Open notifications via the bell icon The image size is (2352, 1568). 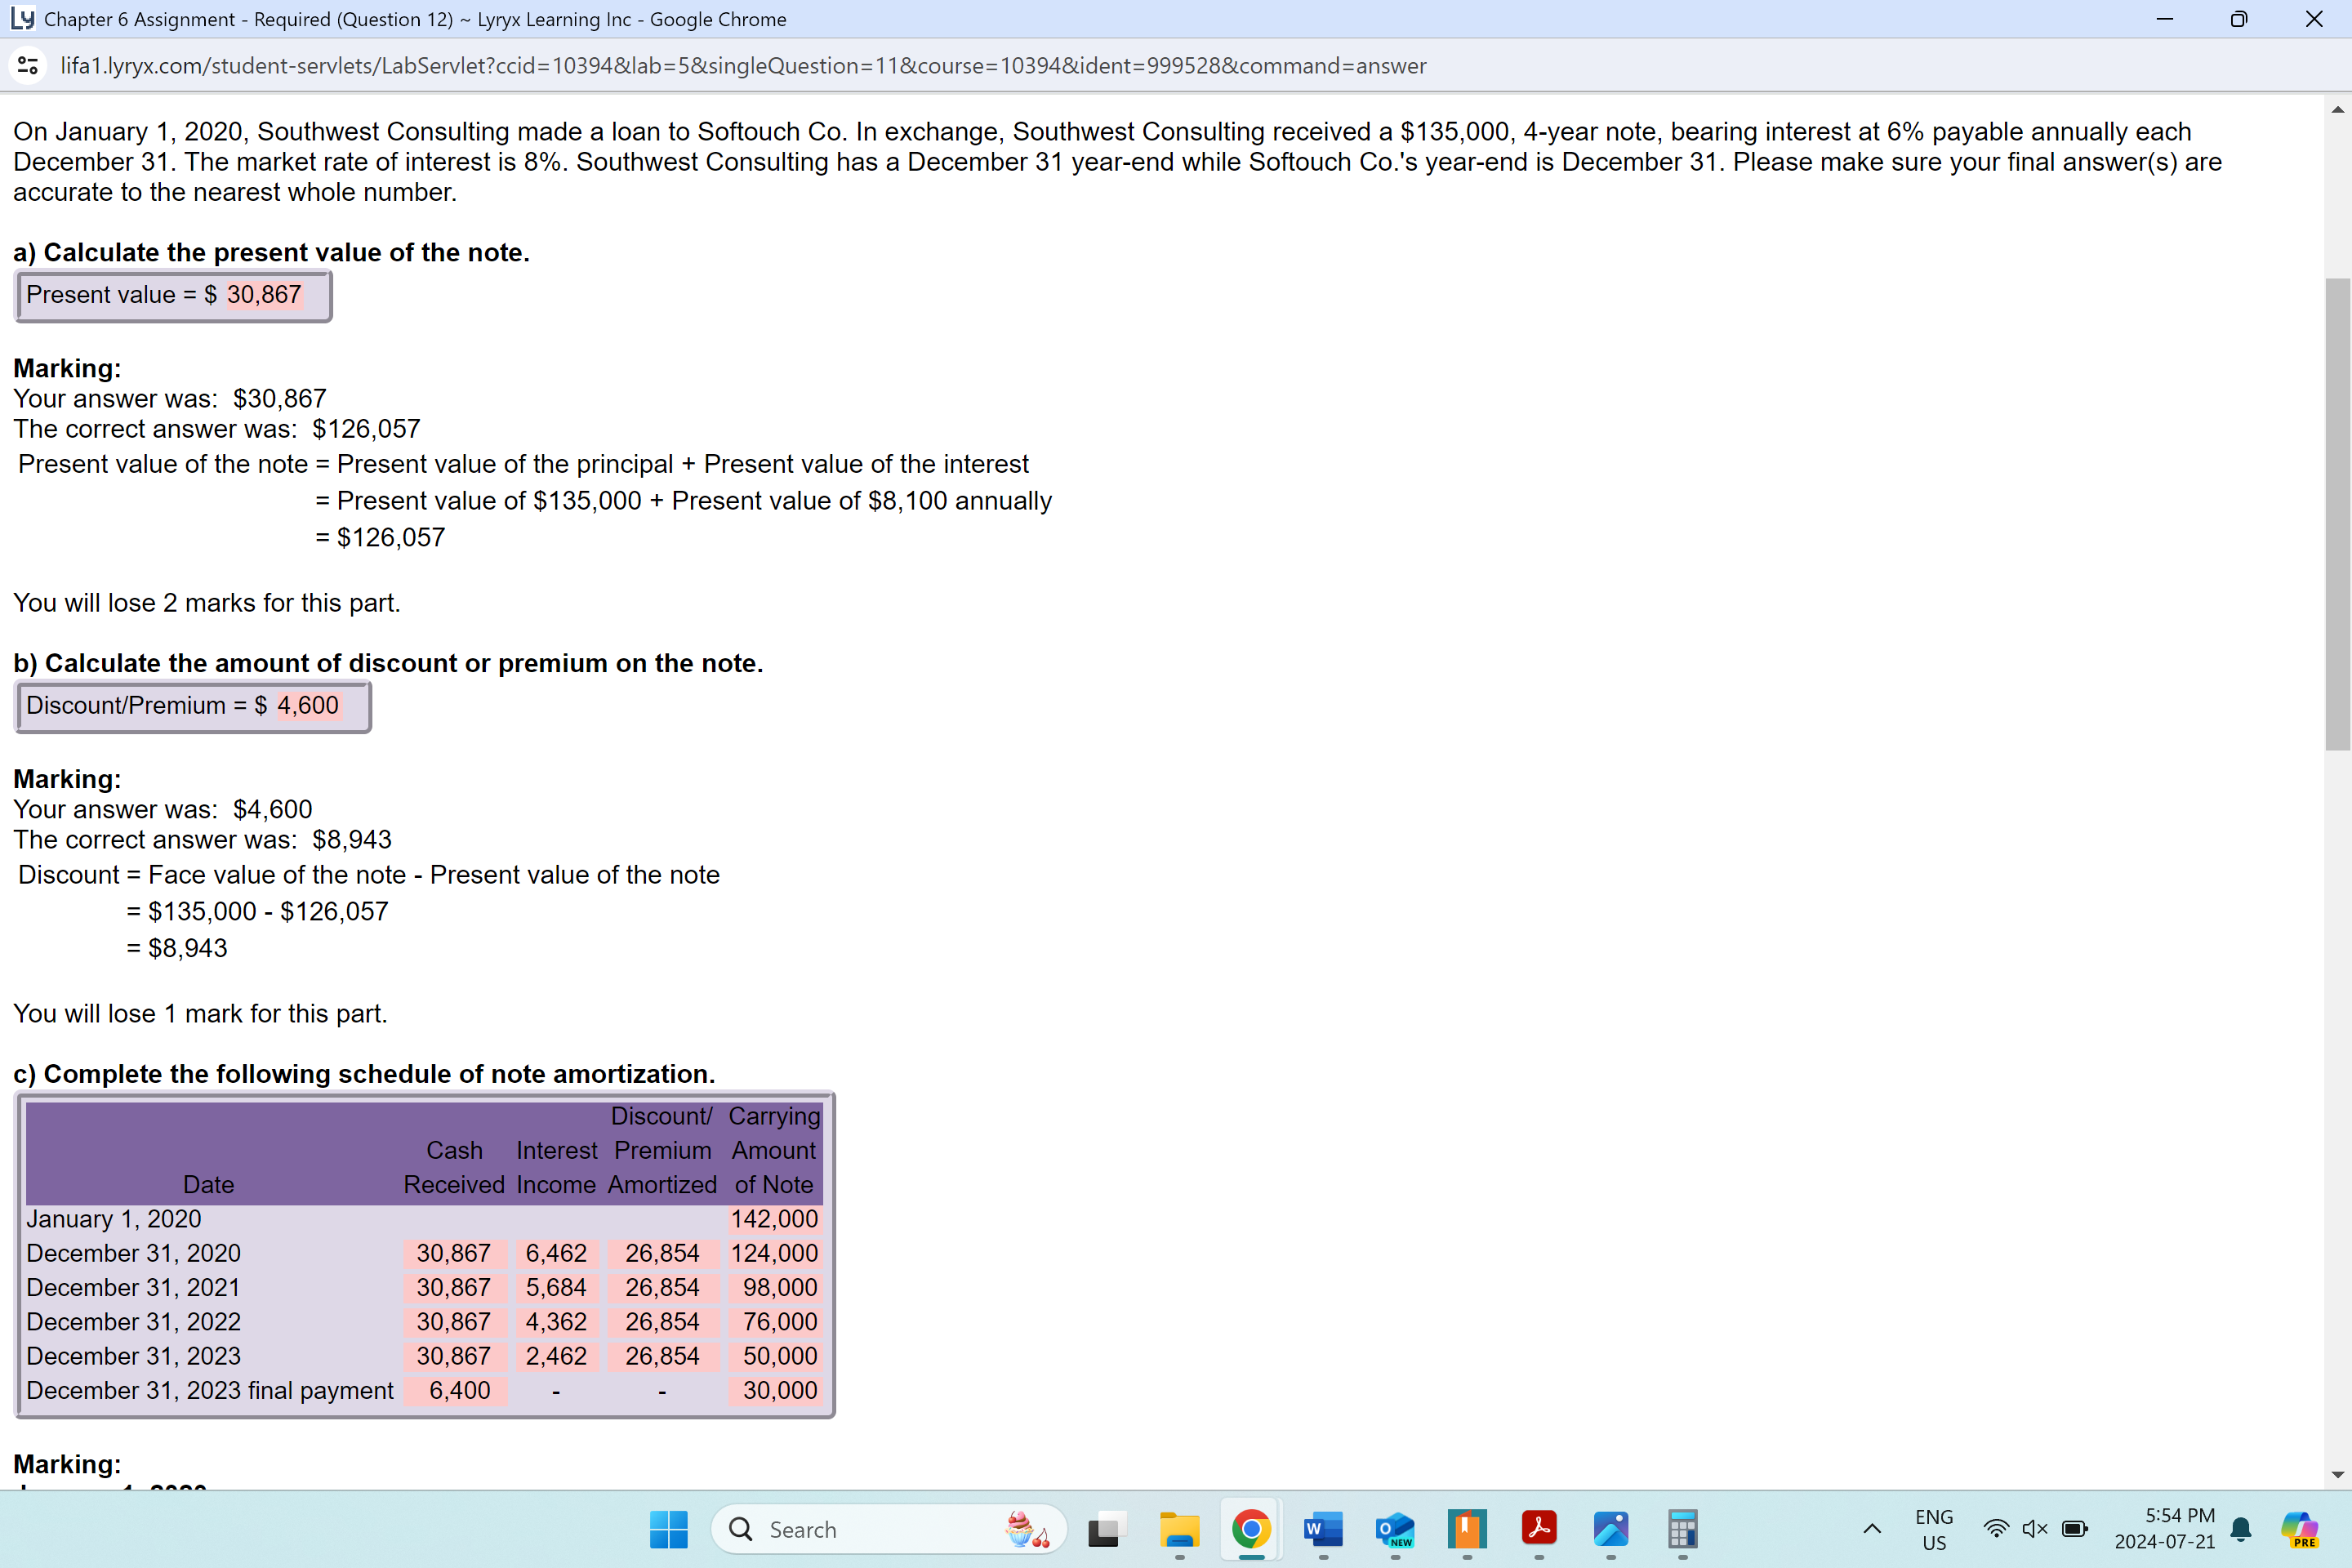(x=2240, y=1530)
